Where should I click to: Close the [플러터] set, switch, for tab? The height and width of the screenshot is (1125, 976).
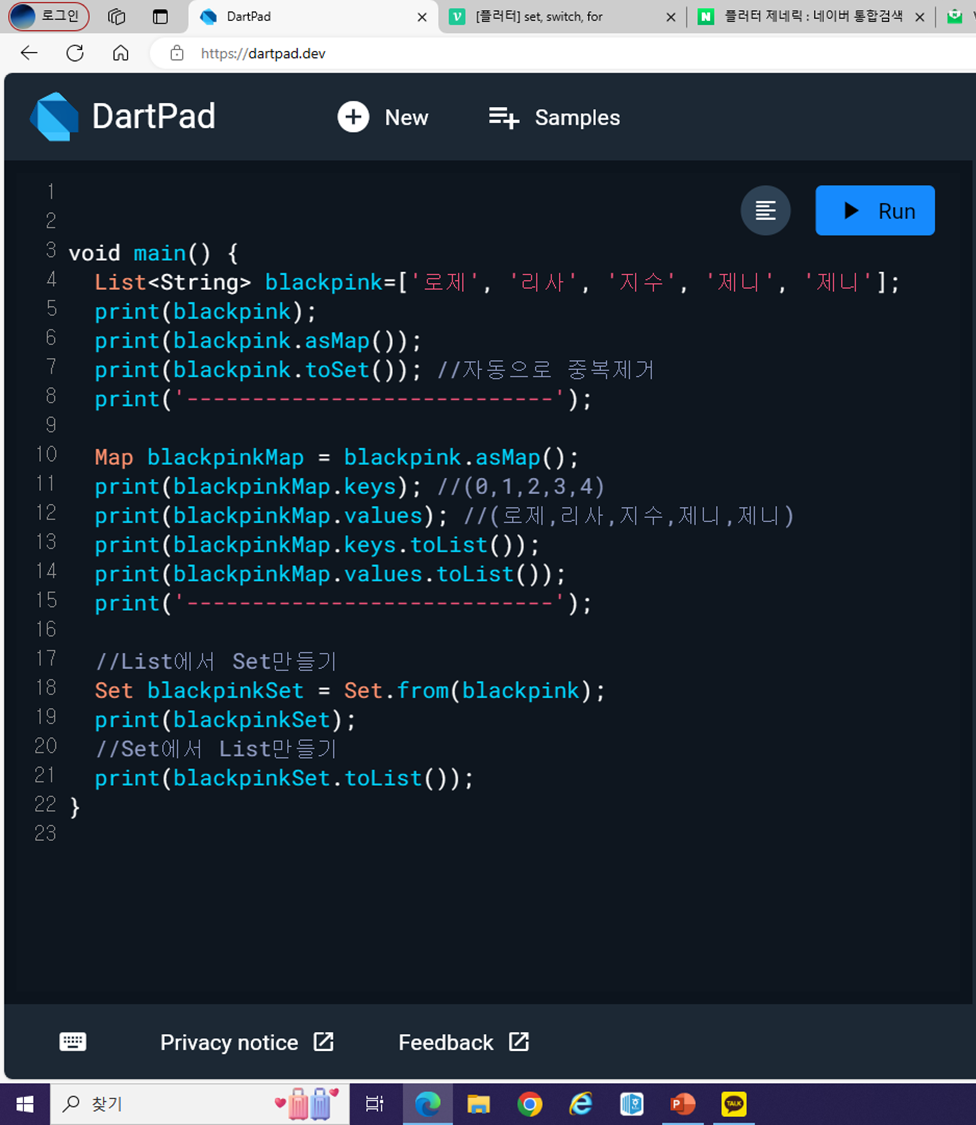click(x=670, y=17)
